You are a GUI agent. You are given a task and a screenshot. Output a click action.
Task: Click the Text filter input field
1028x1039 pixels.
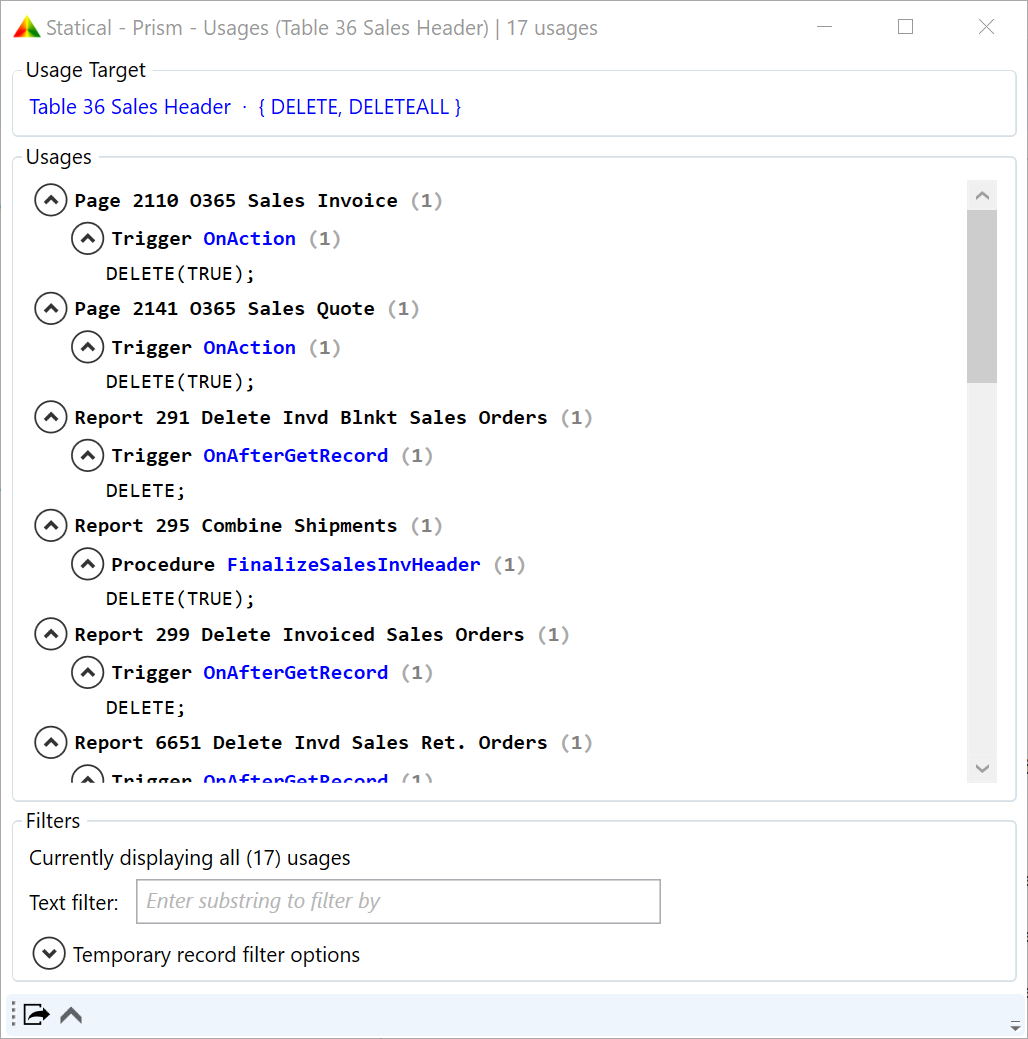tap(398, 901)
